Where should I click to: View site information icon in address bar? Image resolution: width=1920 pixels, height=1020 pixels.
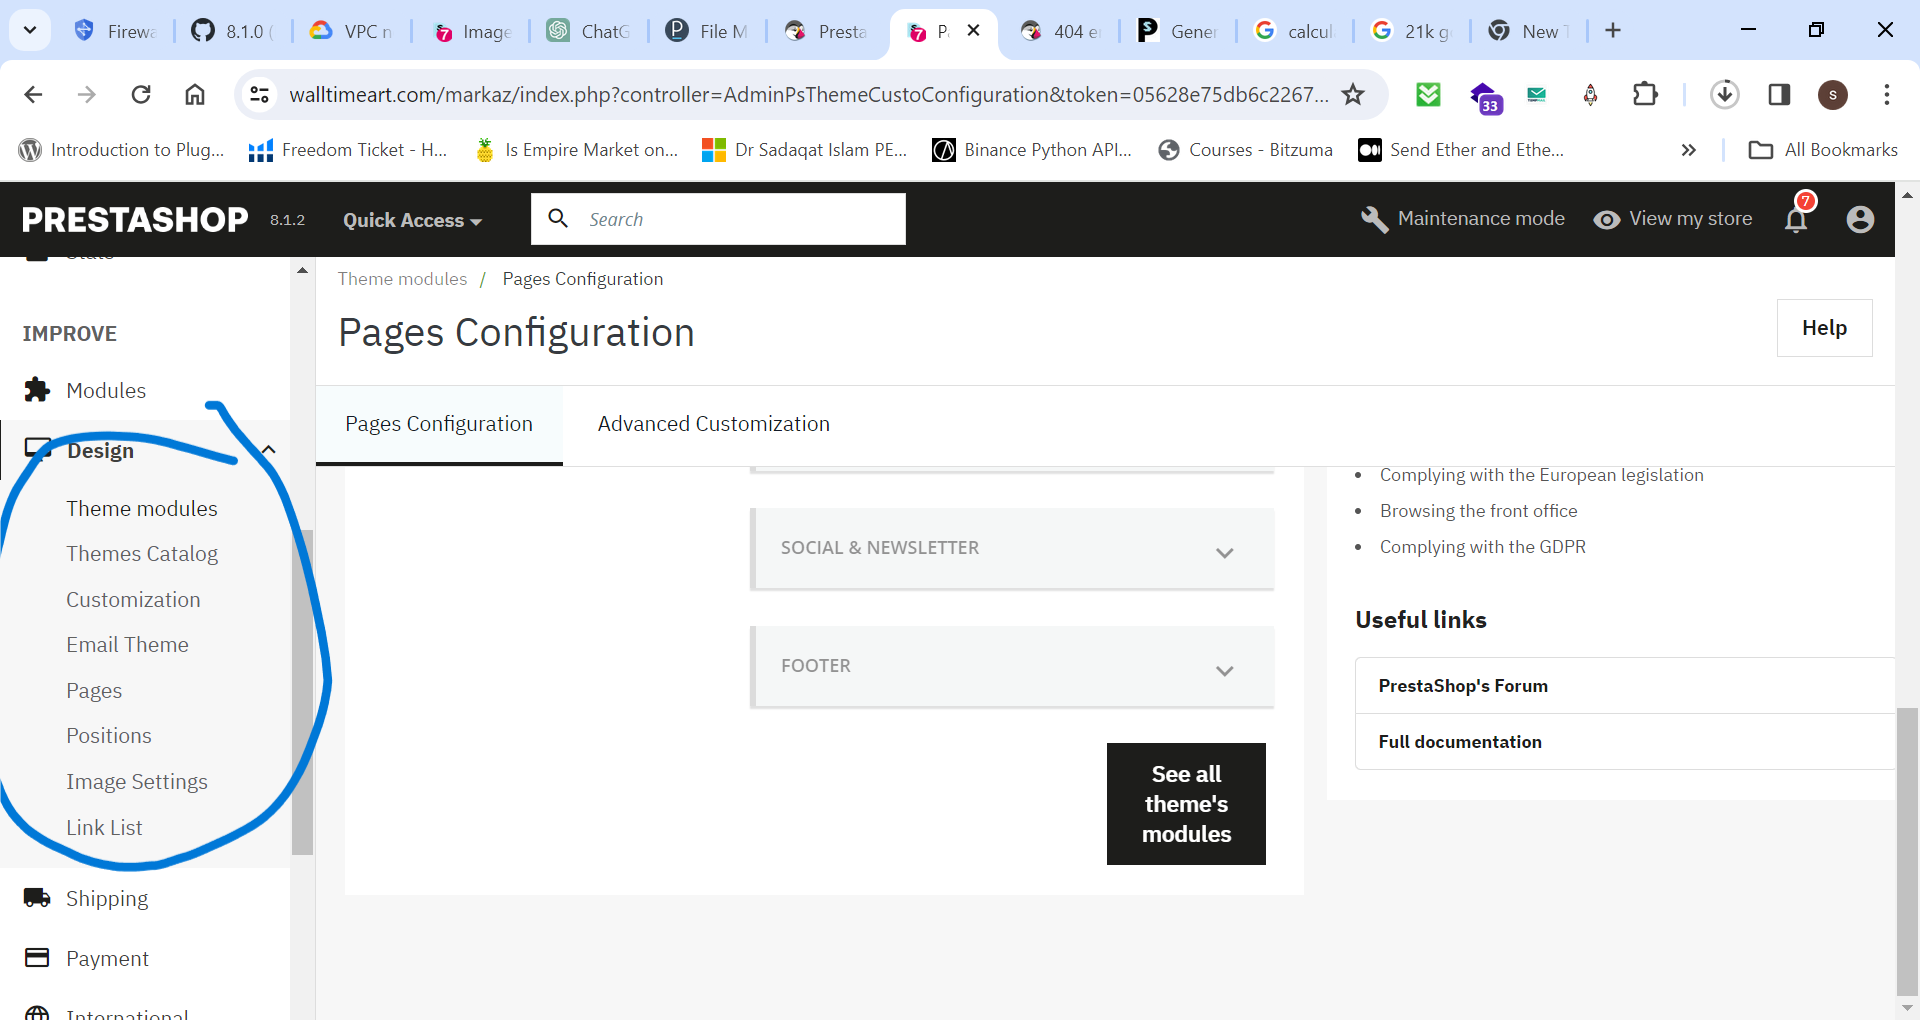[x=260, y=94]
